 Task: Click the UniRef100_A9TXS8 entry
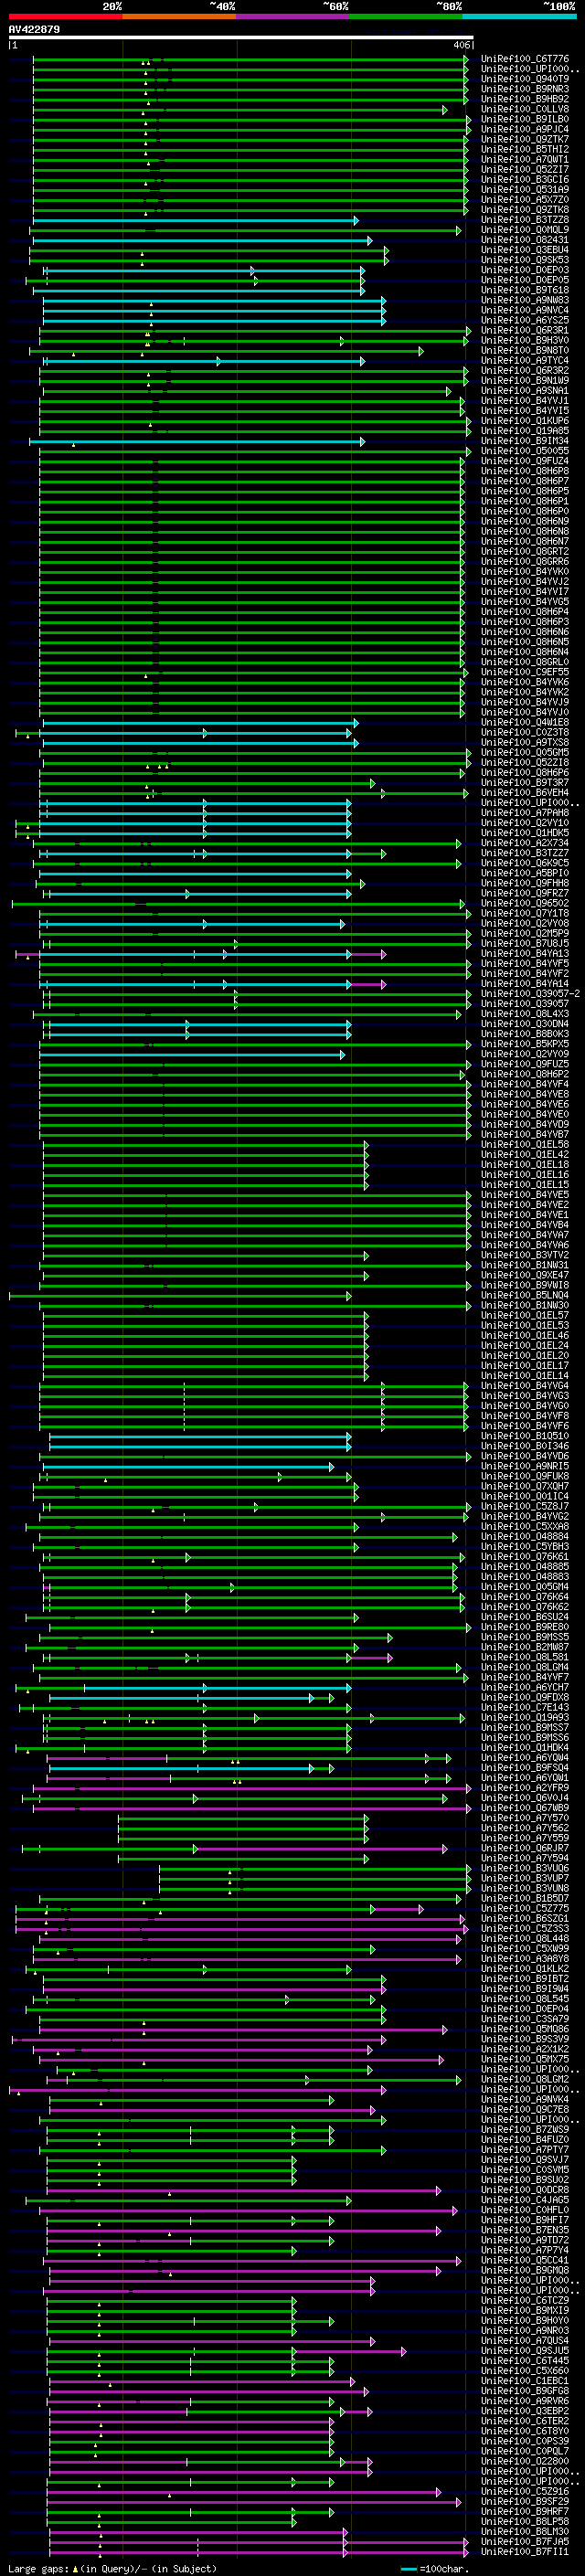[525, 742]
